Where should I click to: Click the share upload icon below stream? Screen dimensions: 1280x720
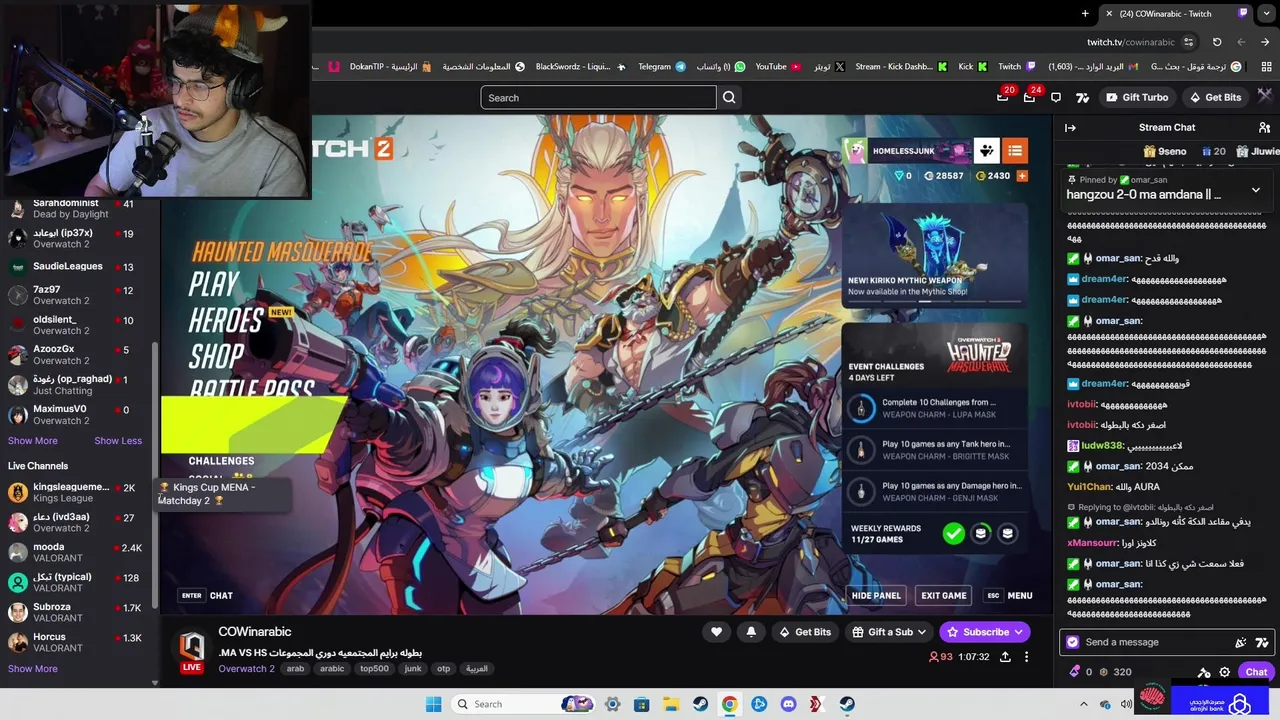(1005, 657)
